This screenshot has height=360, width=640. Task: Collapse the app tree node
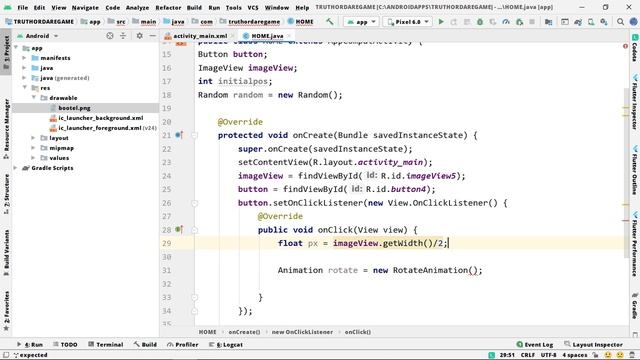pyautogui.click(x=16, y=48)
